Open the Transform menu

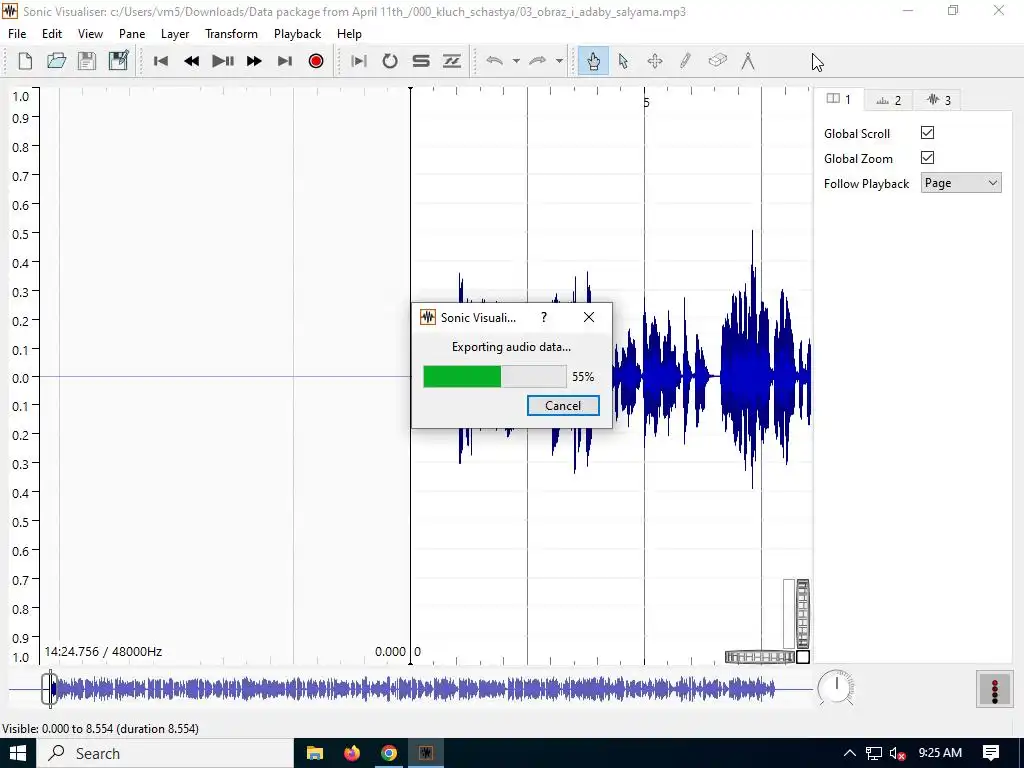click(x=231, y=34)
